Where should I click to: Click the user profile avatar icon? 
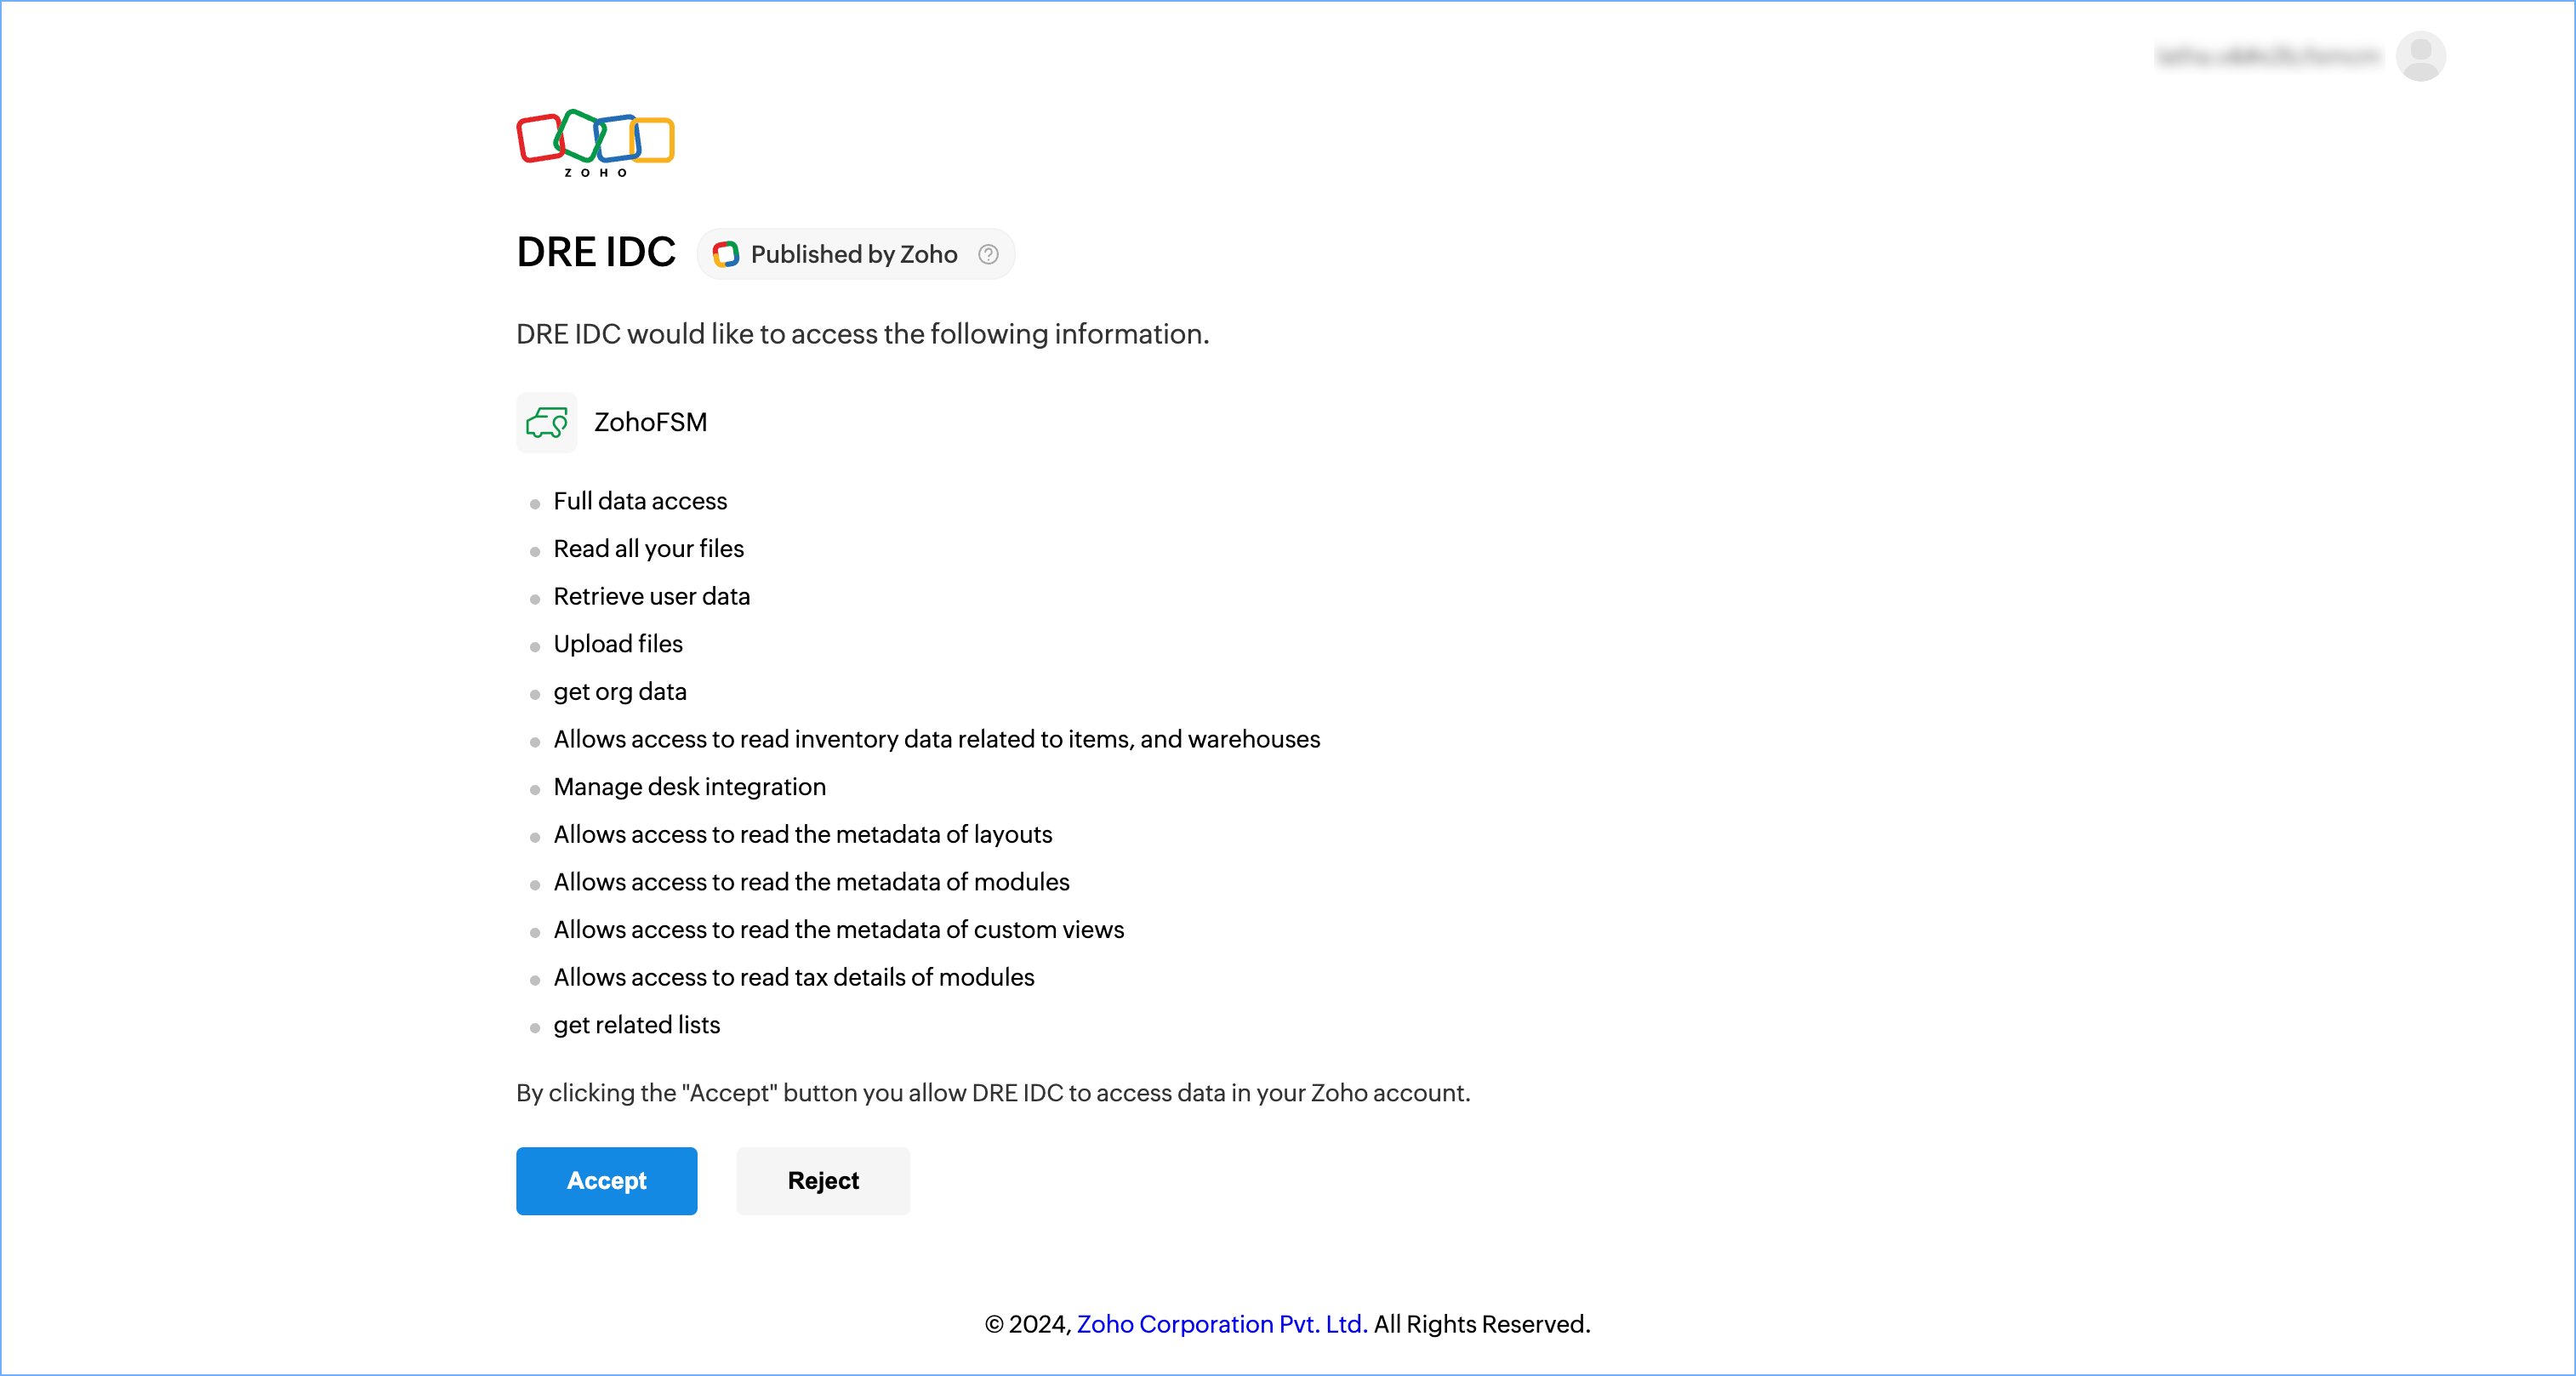(2420, 56)
